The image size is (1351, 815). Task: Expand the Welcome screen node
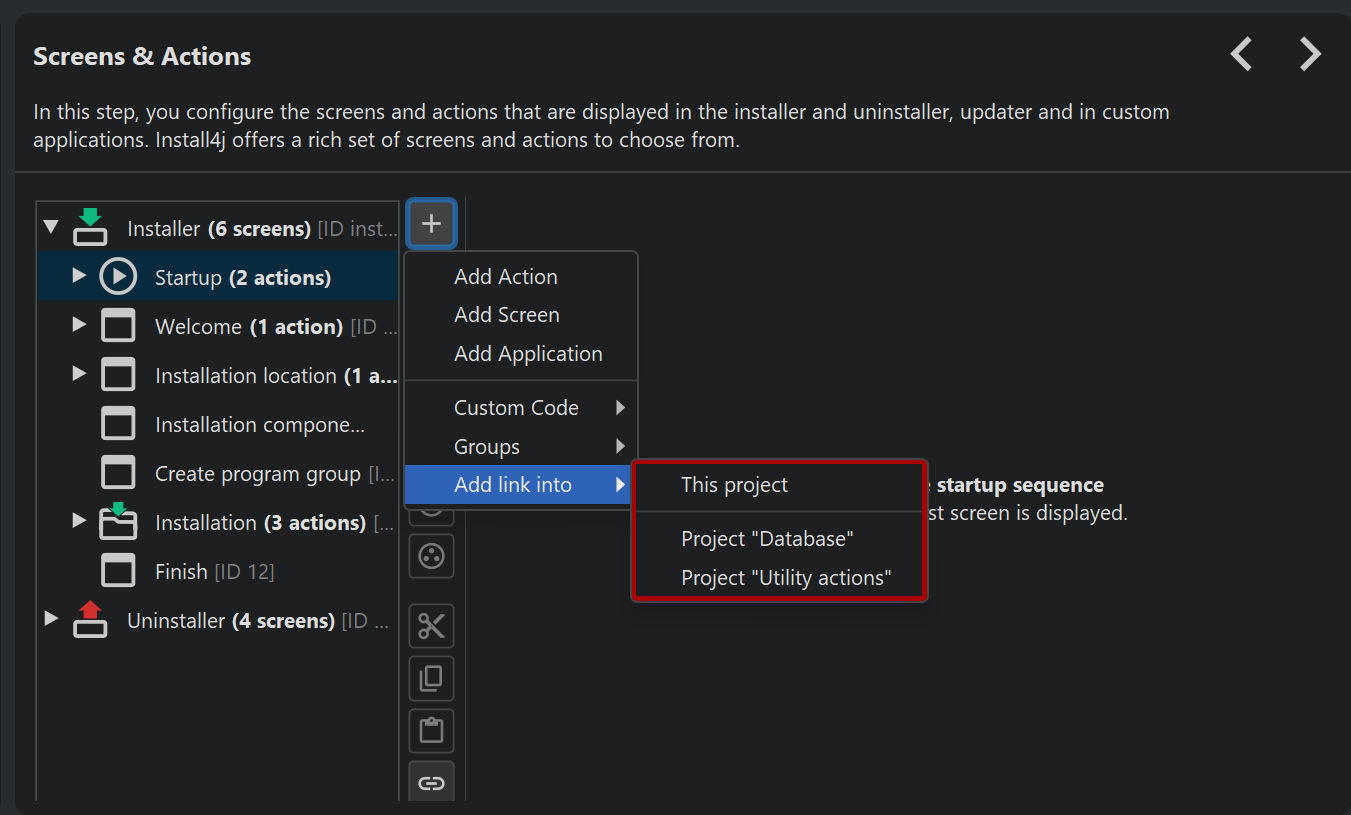pos(79,325)
